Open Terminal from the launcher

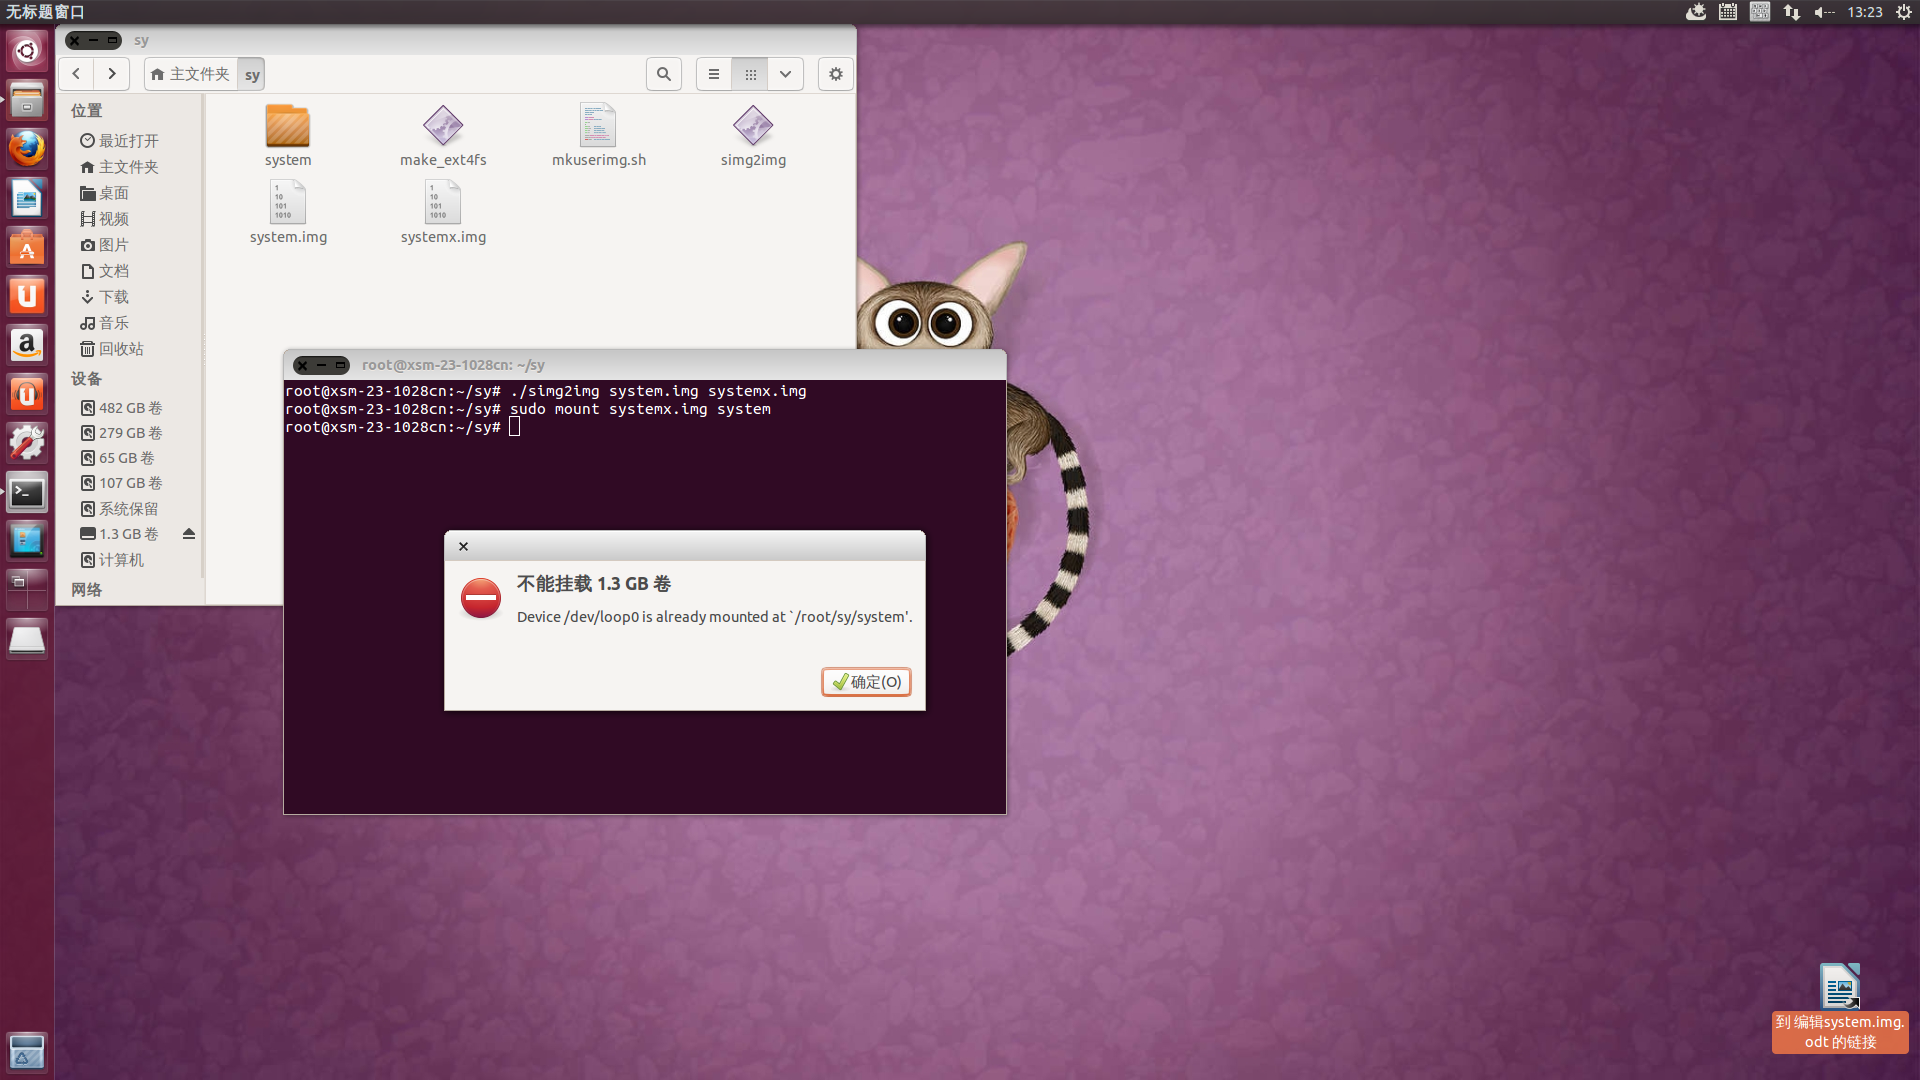click(x=27, y=492)
